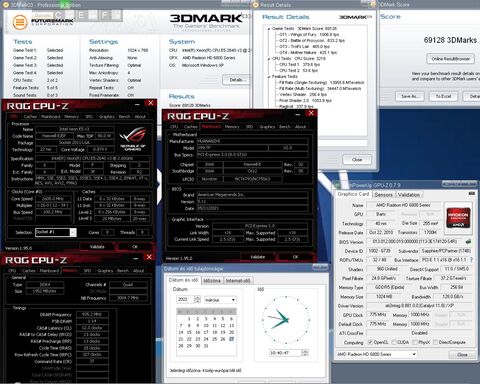Select the Graphics Card tab in GPU-Z
This screenshot has width=480, height=384.
[x=353, y=194]
